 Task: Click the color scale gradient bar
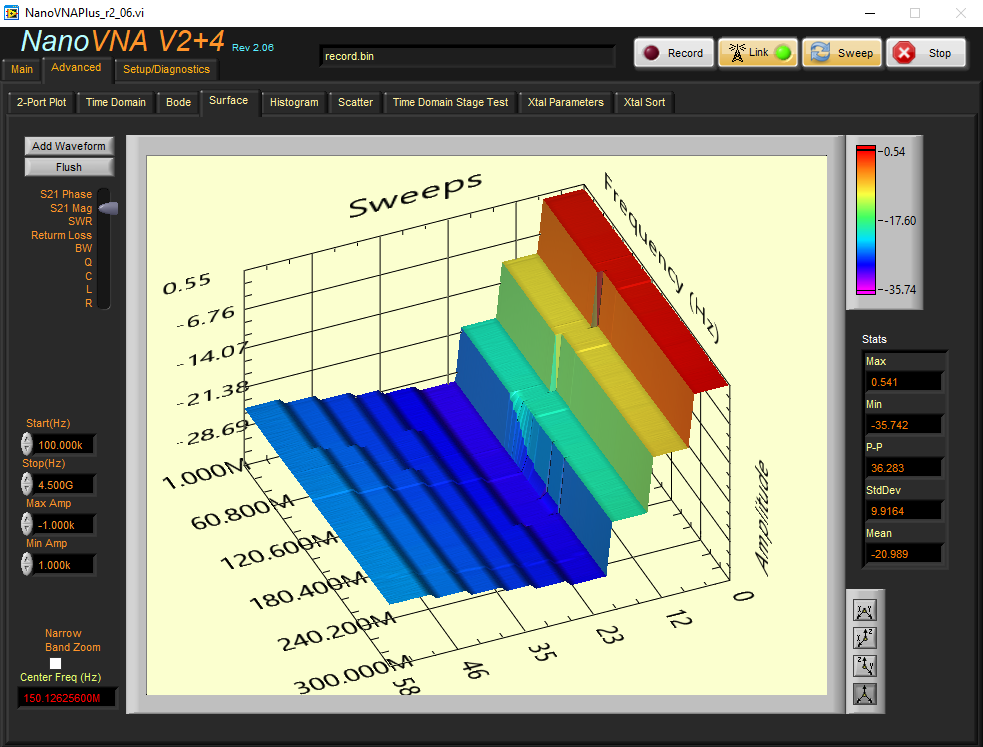(x=866, y=220)
